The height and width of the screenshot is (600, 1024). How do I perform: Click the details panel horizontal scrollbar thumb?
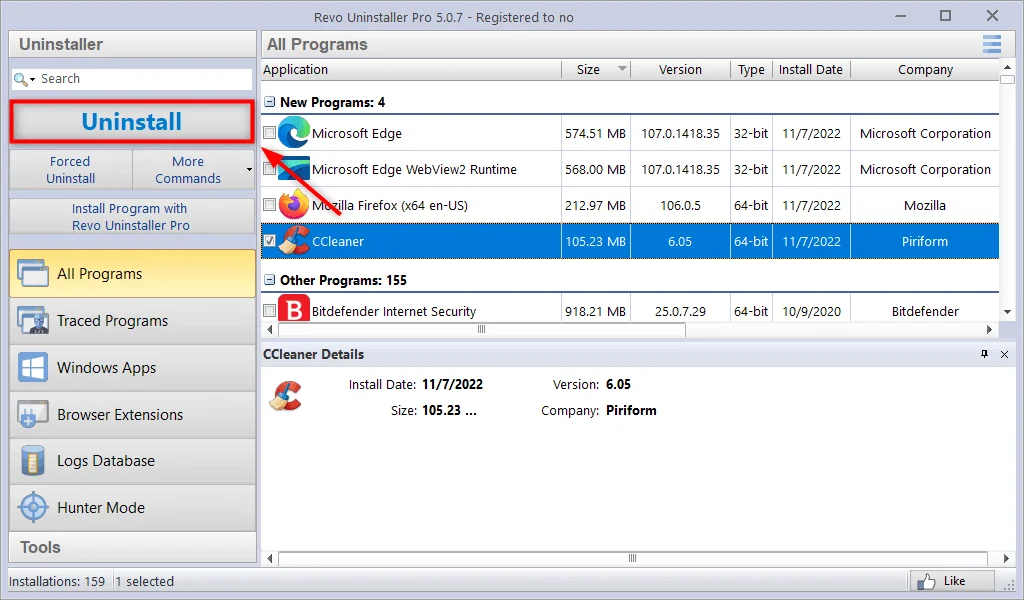[x=632, y=558]
